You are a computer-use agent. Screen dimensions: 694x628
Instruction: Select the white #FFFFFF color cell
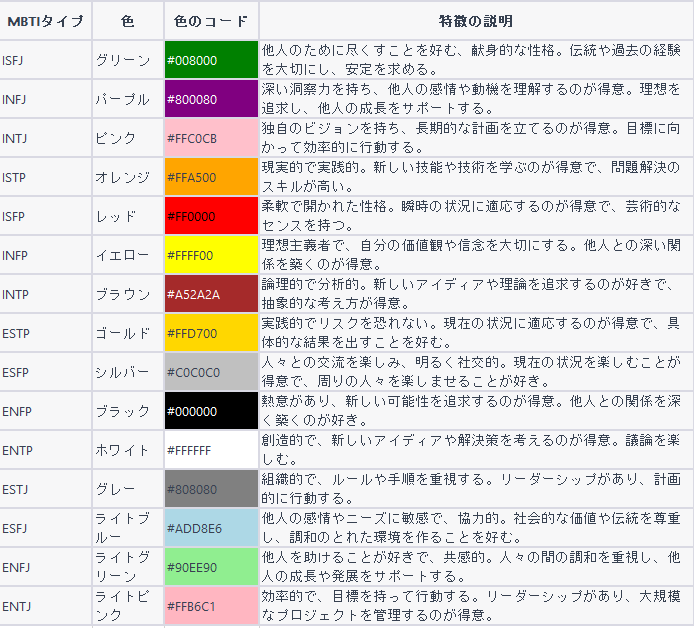pos(211,450)
